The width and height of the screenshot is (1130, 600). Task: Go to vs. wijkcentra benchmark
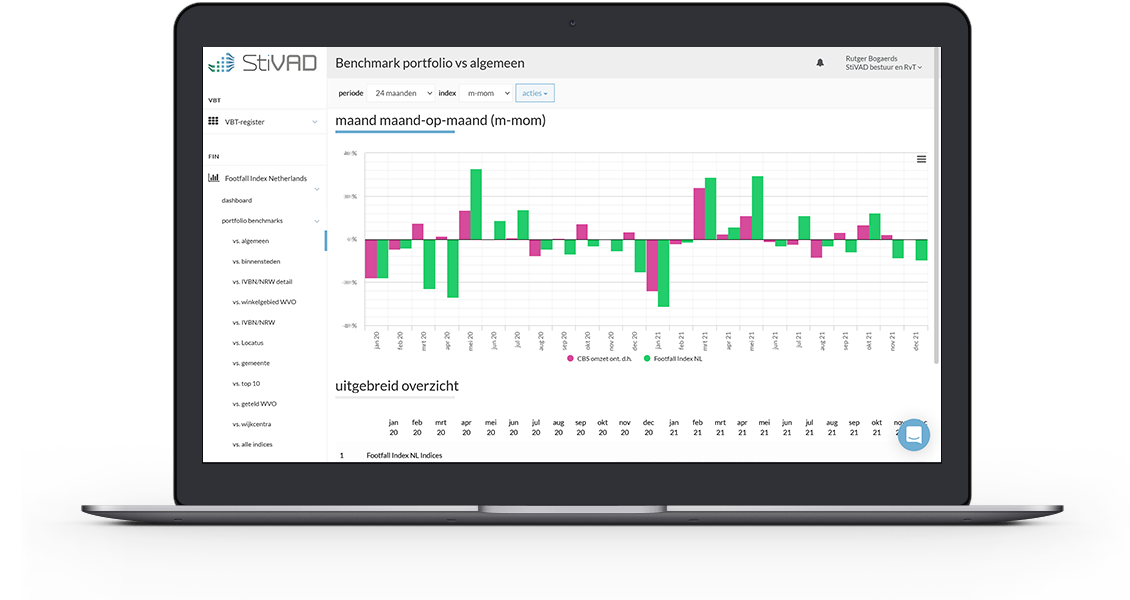pyautogui.click(x=252, y=424)
